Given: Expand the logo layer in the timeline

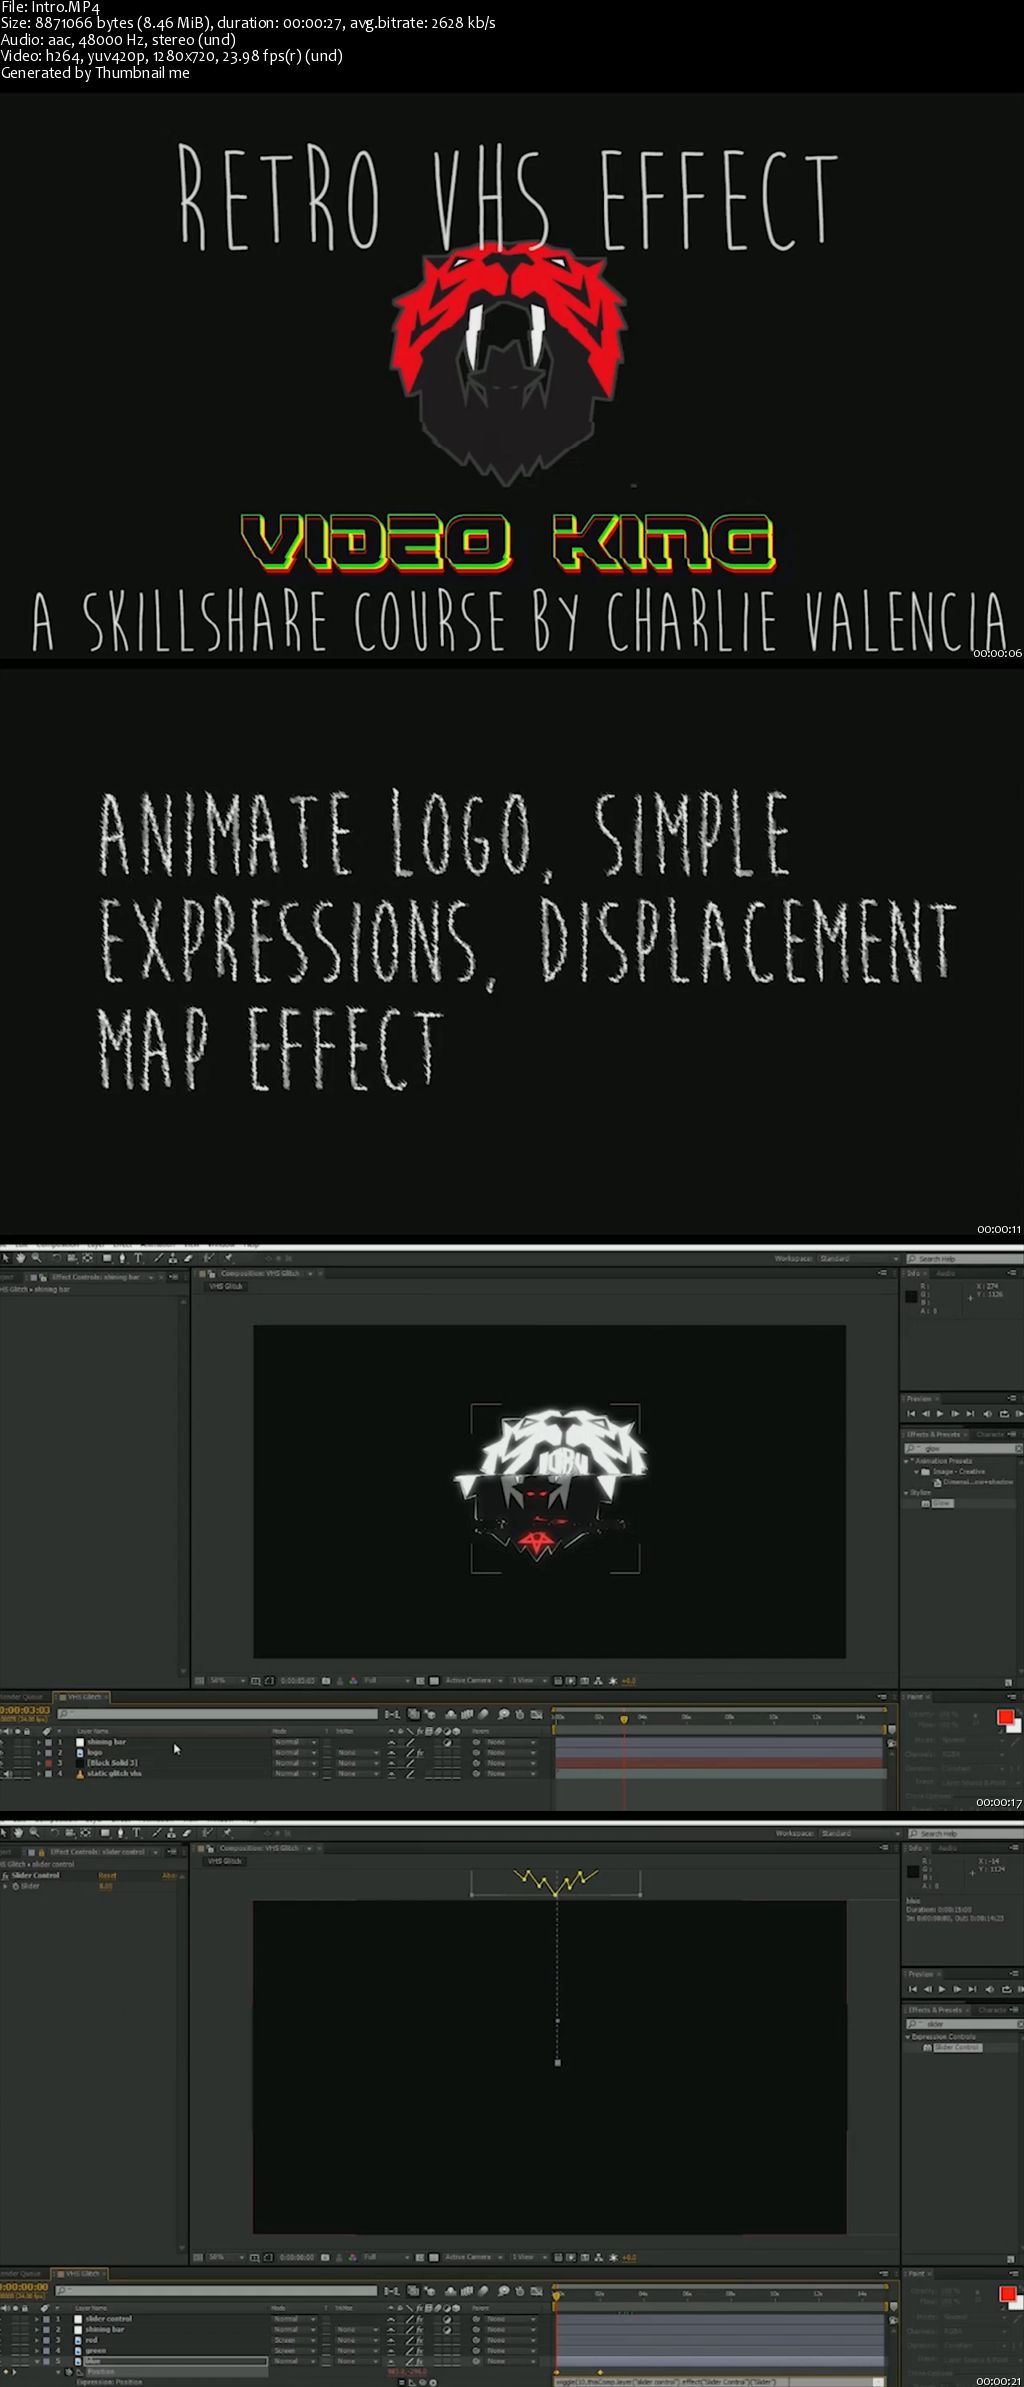Looking at the screenshot, I should tap(39, 1752).
